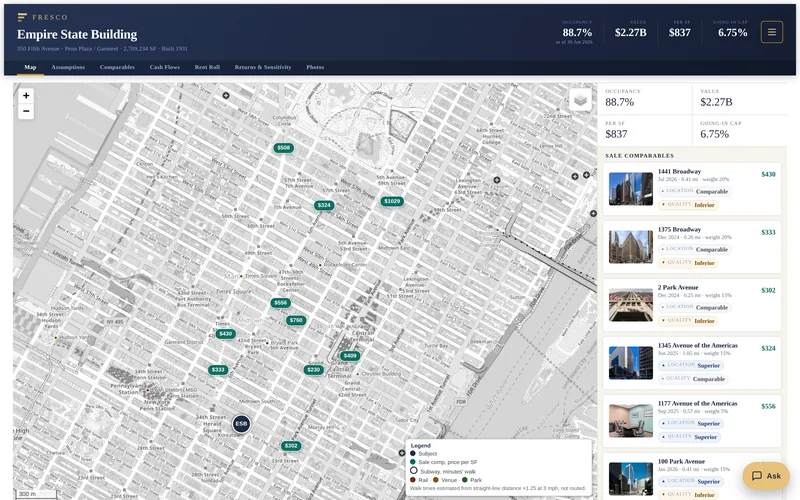This screenshot has width=800, height=500.
Task: Click 'Sale comp, price per SF' legend entry
Action: pos(444,462)
